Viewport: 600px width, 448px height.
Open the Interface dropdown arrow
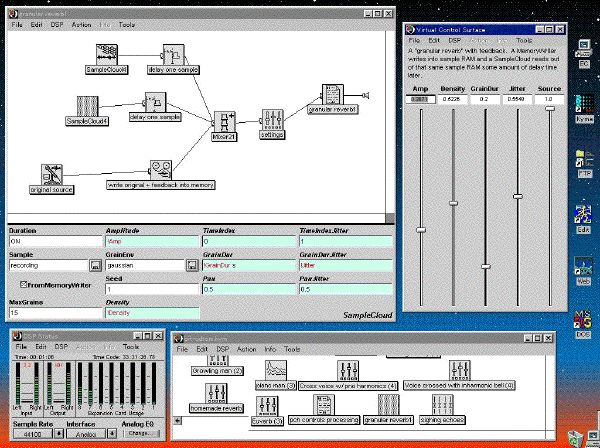click(112, 433)
